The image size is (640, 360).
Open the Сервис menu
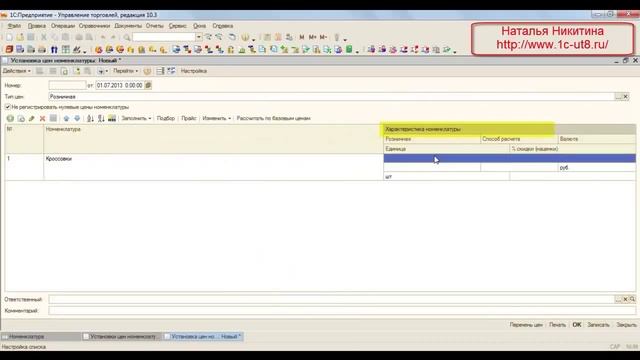coord(178,26)
